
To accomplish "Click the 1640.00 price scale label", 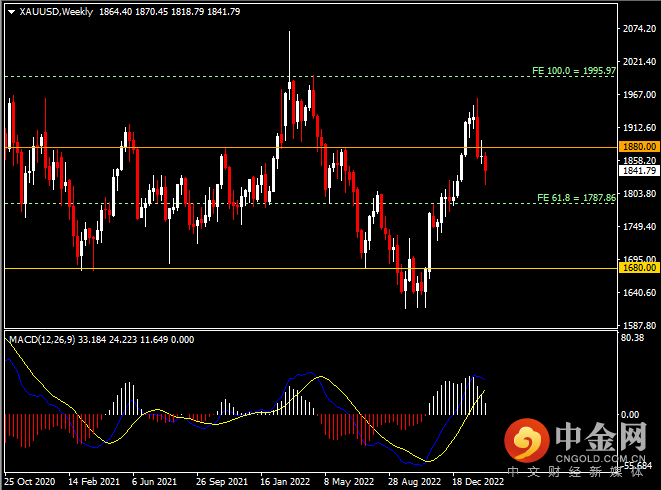I will click(638, 293).
